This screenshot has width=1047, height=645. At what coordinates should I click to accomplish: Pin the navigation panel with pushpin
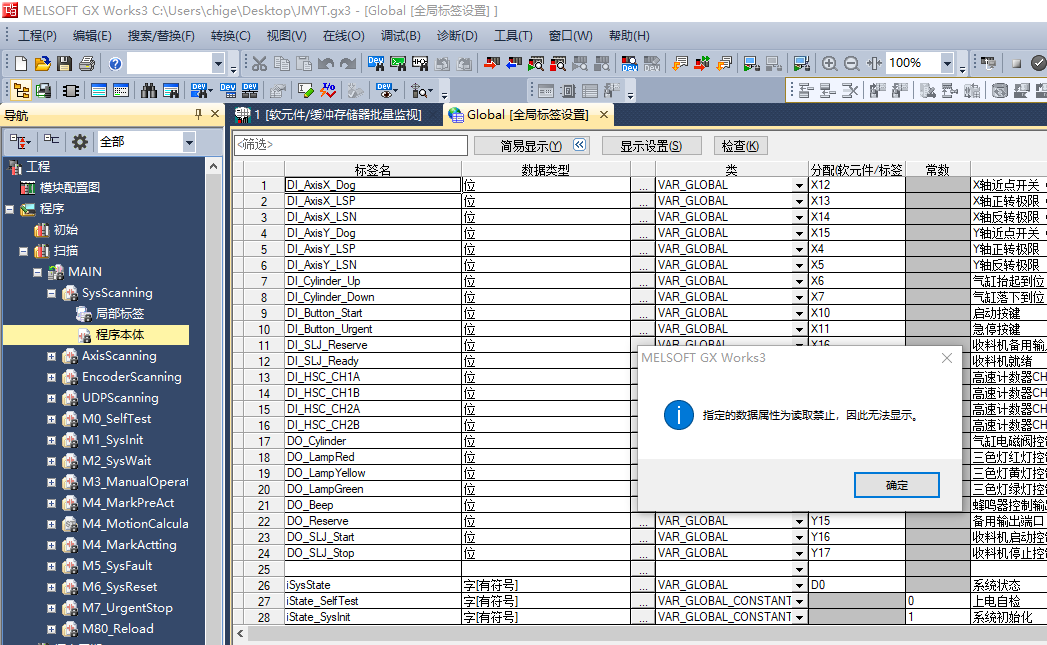click(198, 115)
